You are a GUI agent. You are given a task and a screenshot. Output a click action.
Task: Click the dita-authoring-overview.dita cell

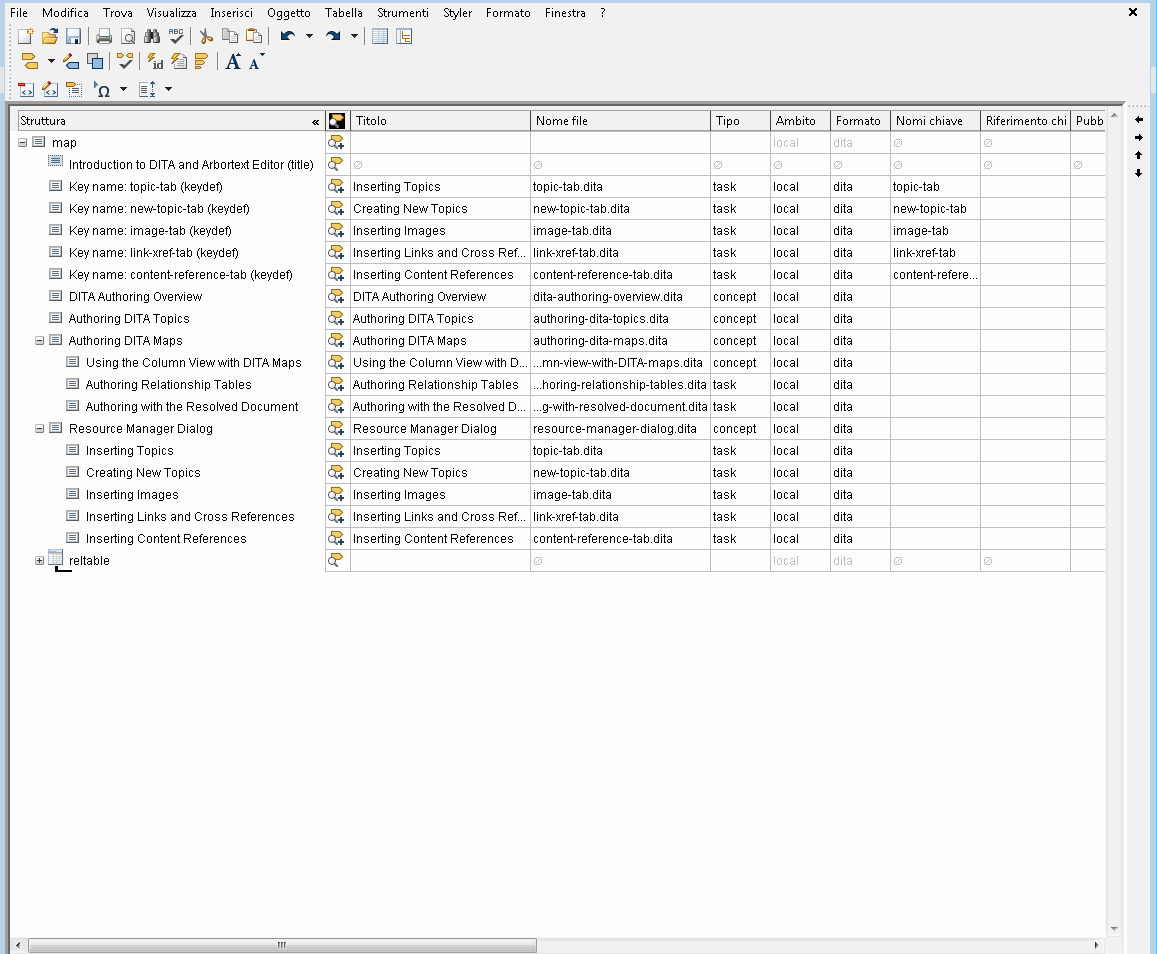coord(620,297)
